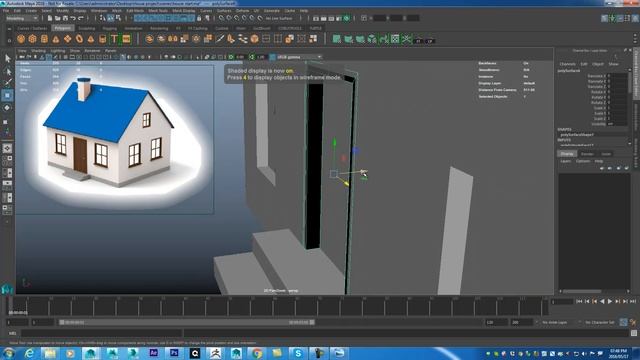Open the Script Editor icon

[634, 333]
